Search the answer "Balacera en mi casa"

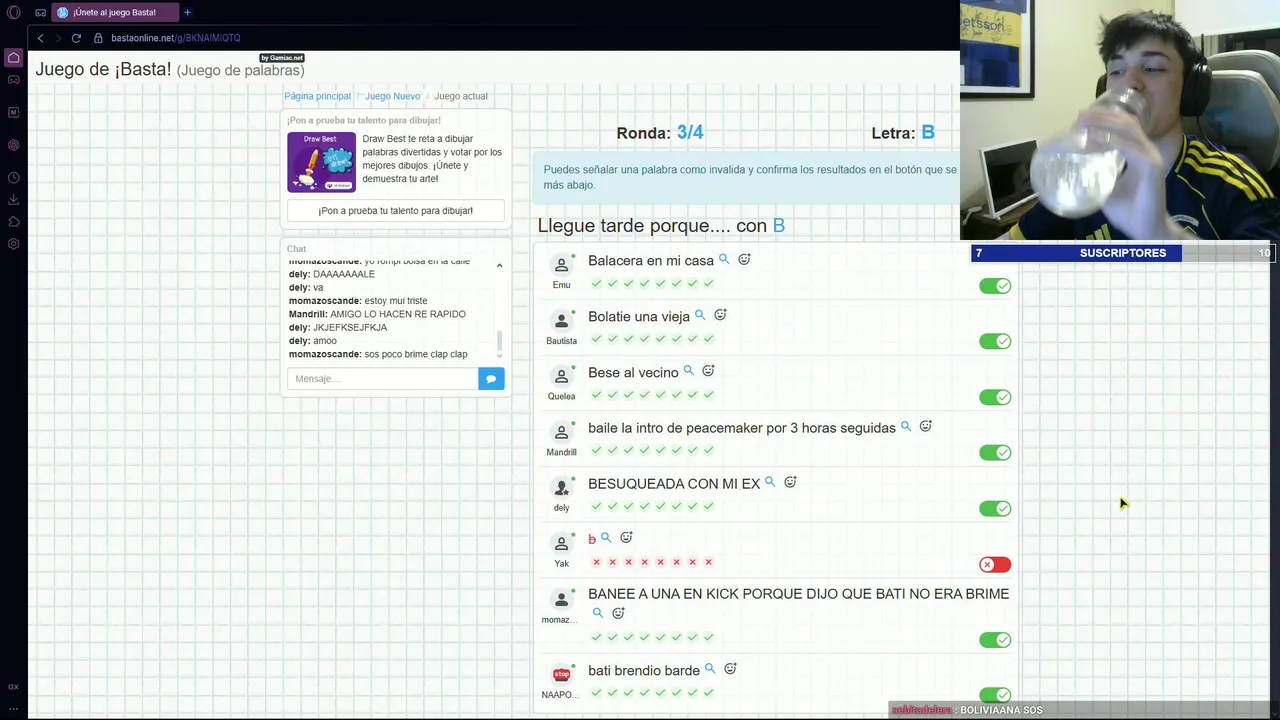click(x=724, y=259)
